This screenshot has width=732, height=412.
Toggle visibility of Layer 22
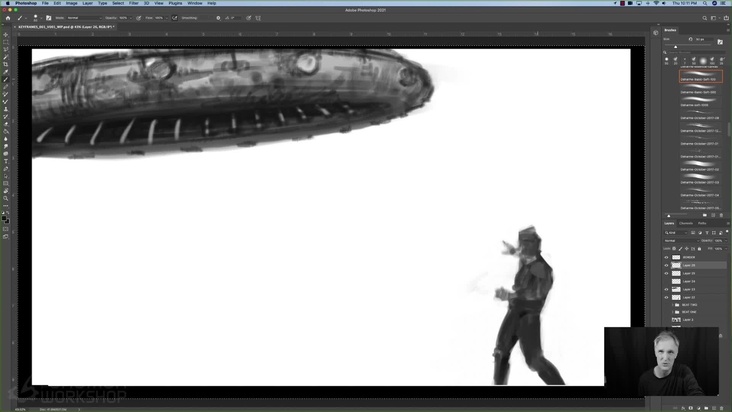666,297
